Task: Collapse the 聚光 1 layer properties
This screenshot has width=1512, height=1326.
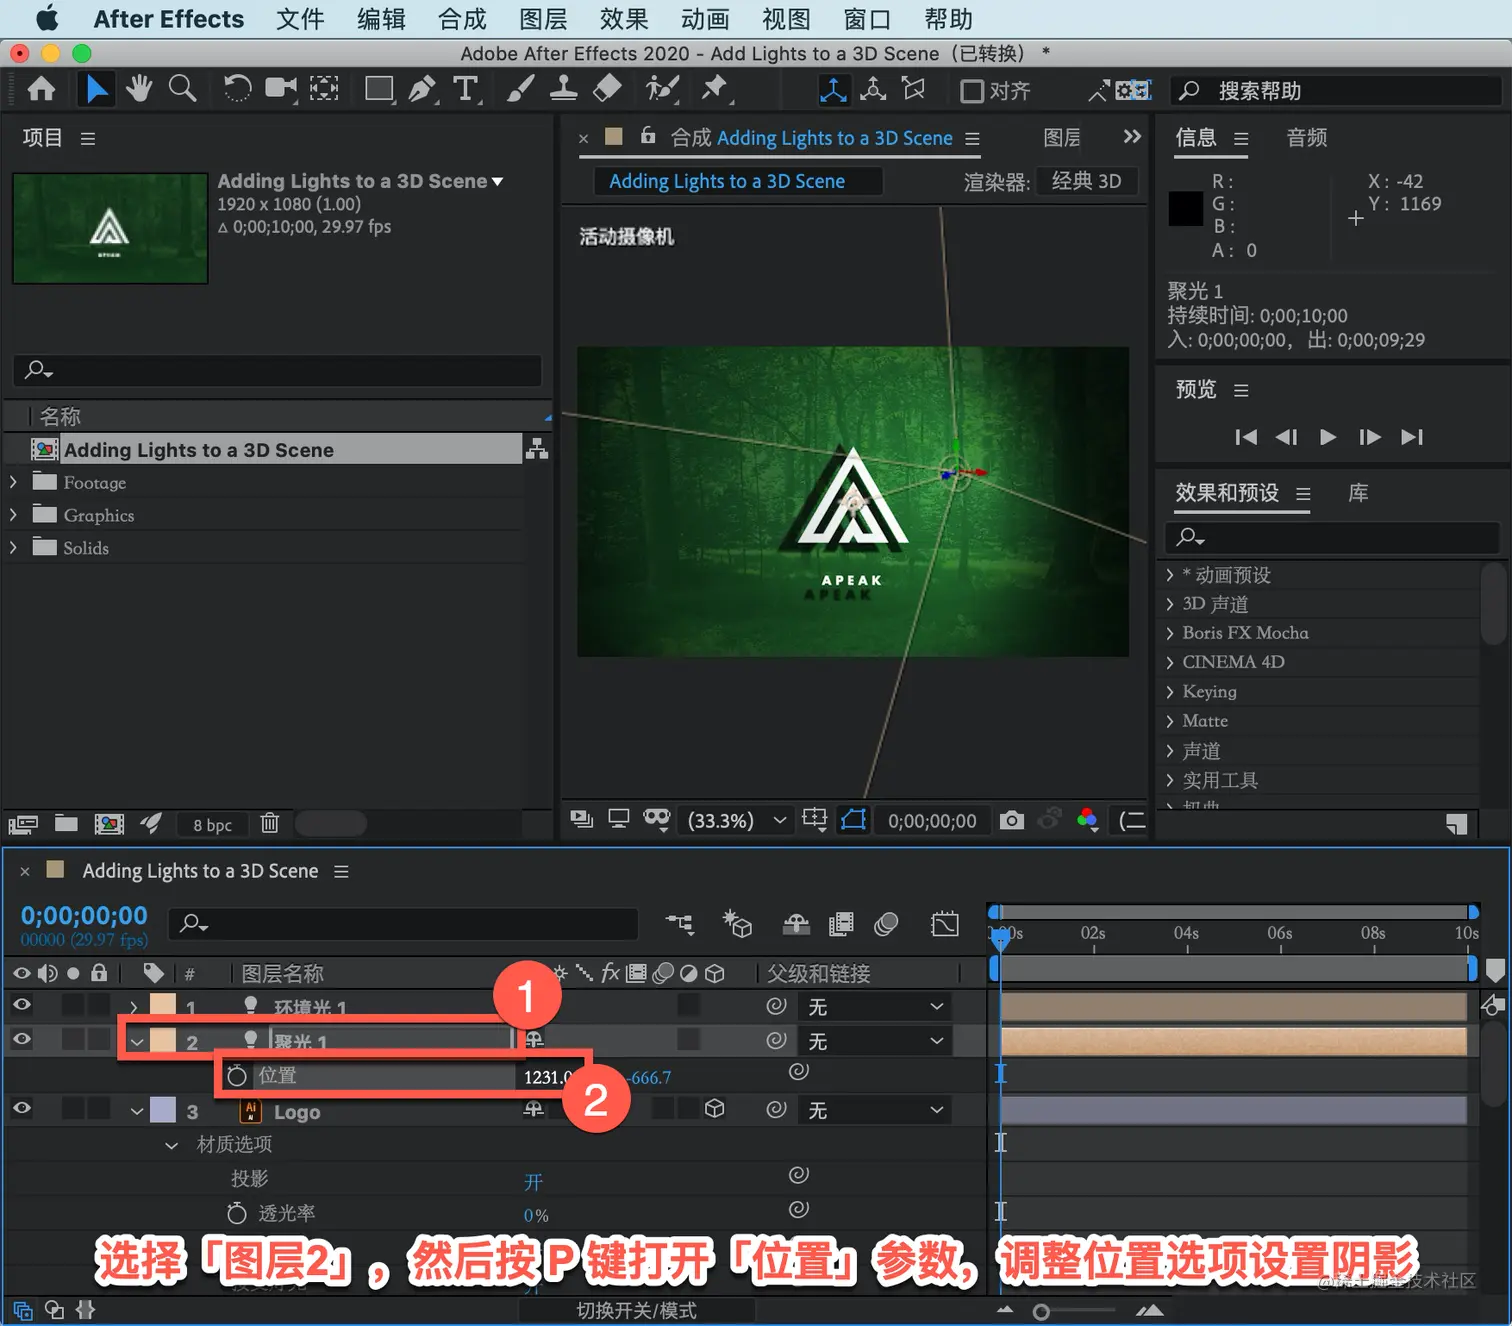Action: point(137,1042)
